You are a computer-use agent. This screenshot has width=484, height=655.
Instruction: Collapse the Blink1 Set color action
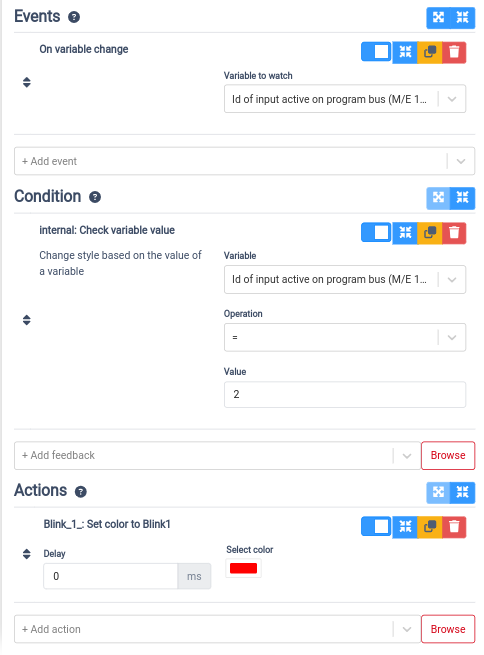pos(405,527)
